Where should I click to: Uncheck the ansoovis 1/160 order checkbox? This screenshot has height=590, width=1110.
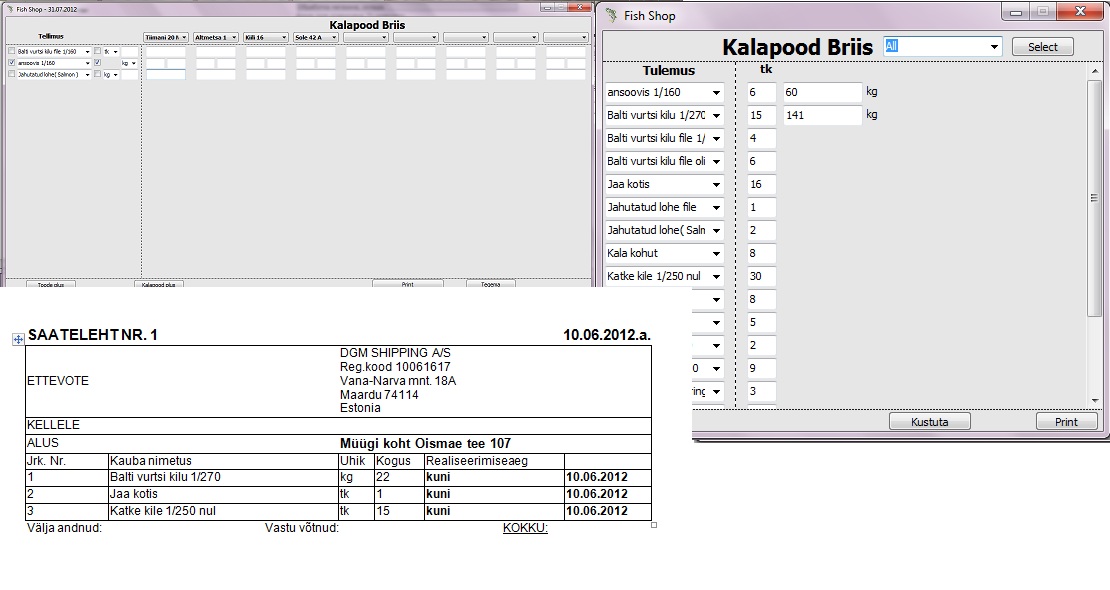coord(11,62)
